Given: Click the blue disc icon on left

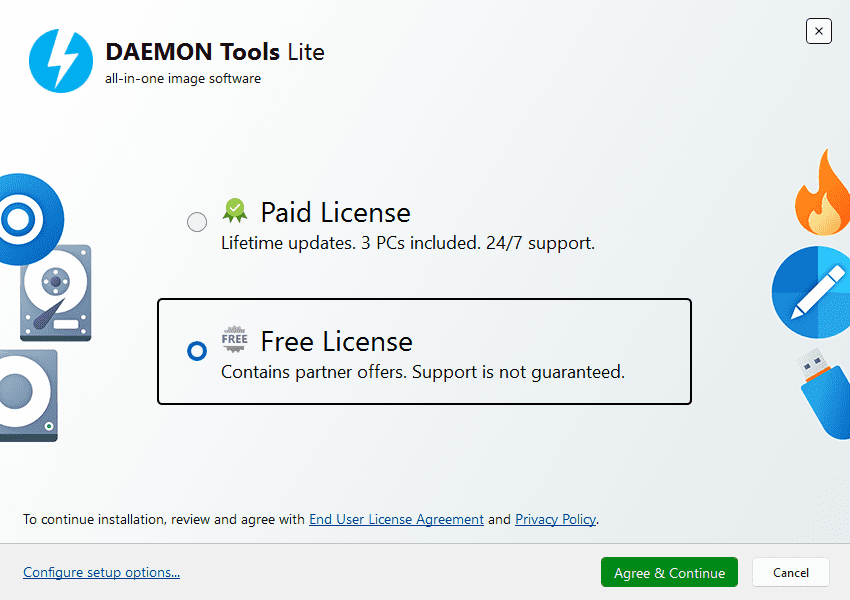Looking at the screenshot, I should click(22, 219).
